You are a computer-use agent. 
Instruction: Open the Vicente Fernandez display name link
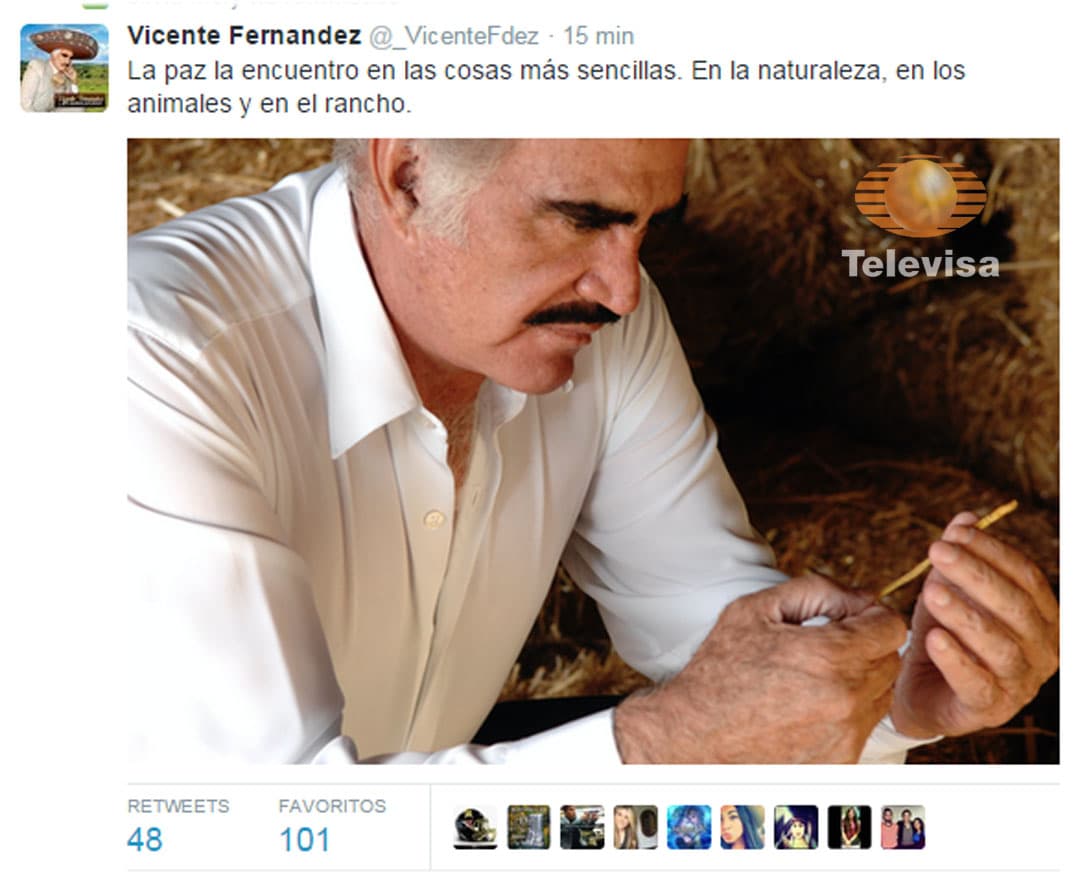pos(245,36)
